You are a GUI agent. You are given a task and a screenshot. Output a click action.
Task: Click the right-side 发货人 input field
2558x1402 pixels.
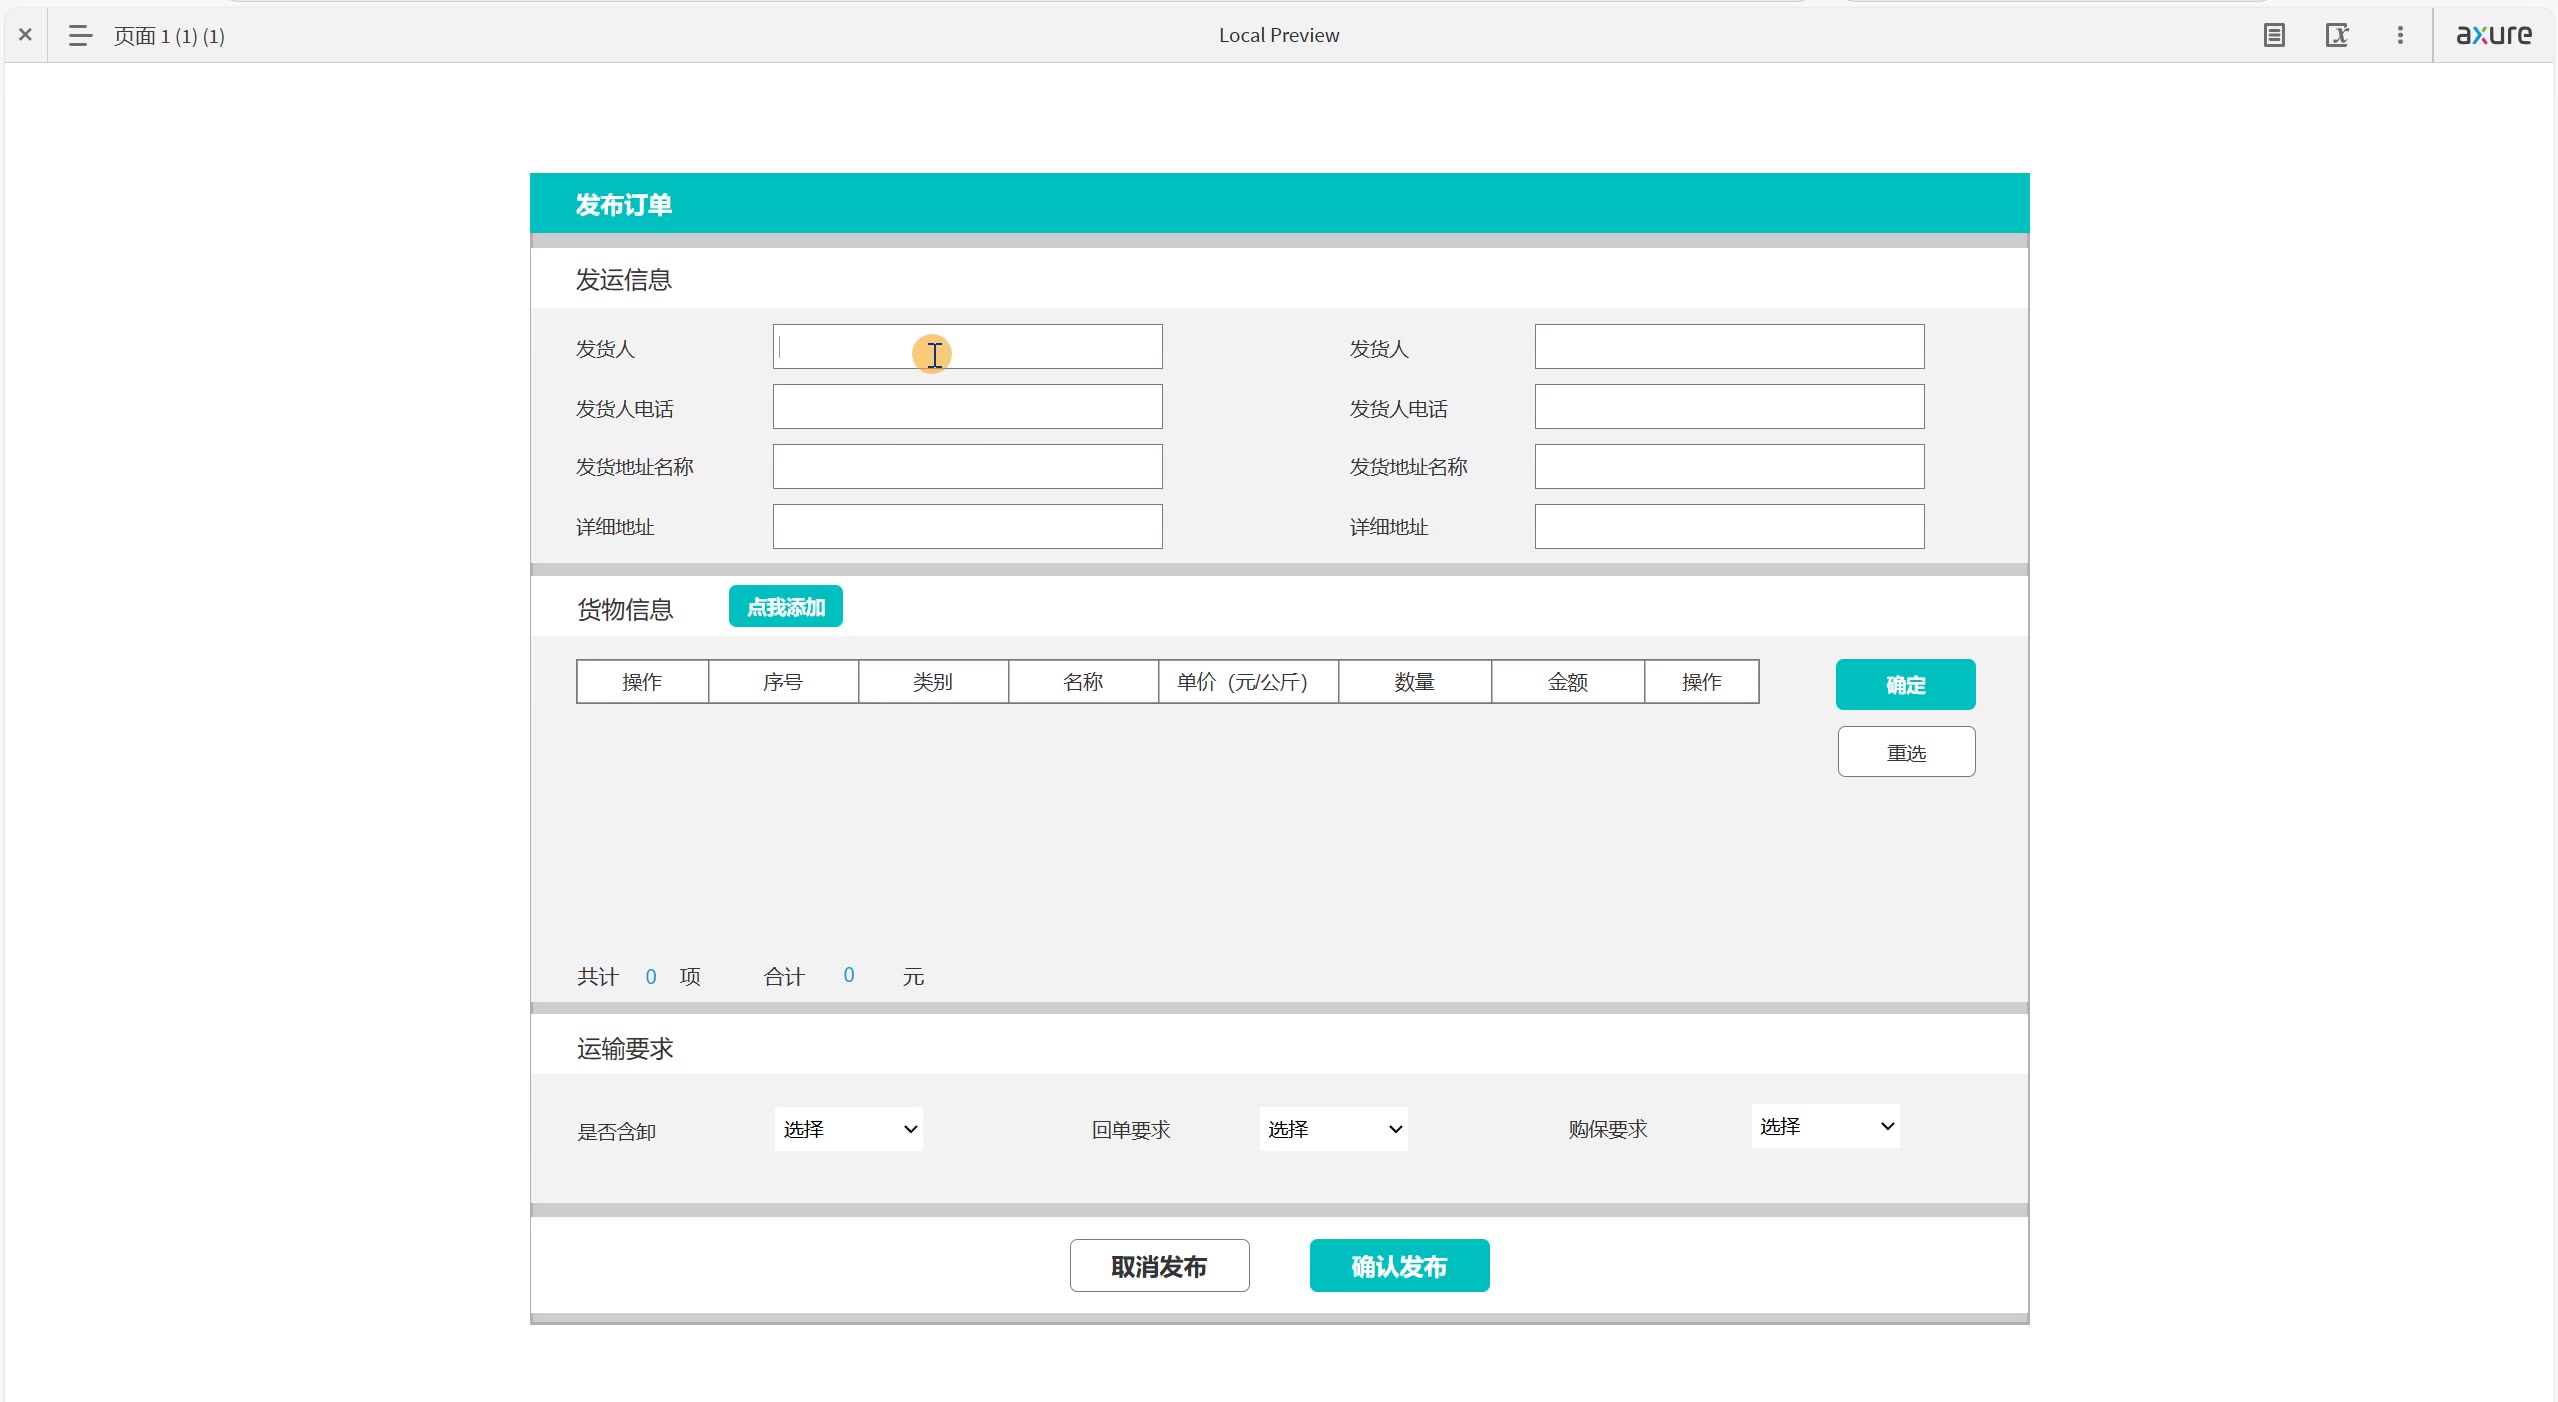1729,347
